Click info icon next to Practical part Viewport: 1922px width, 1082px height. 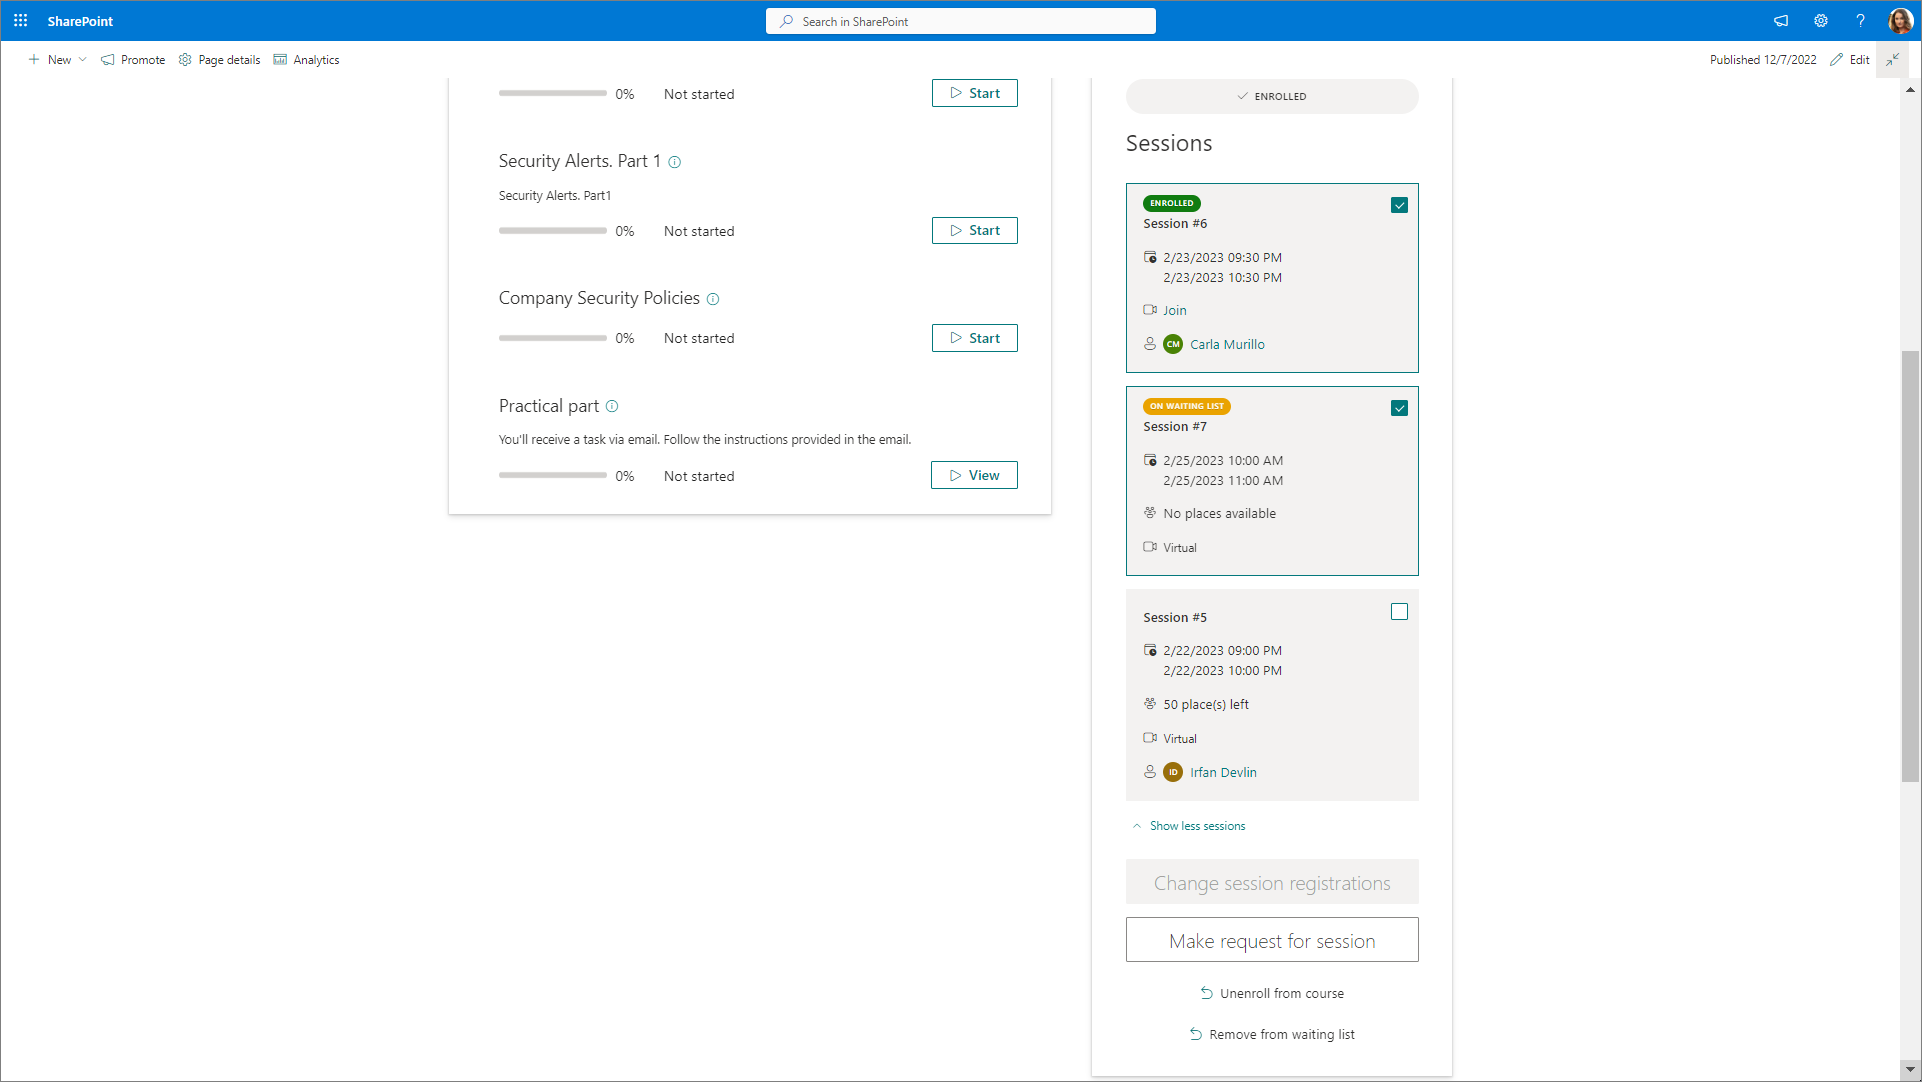(612, 406)
